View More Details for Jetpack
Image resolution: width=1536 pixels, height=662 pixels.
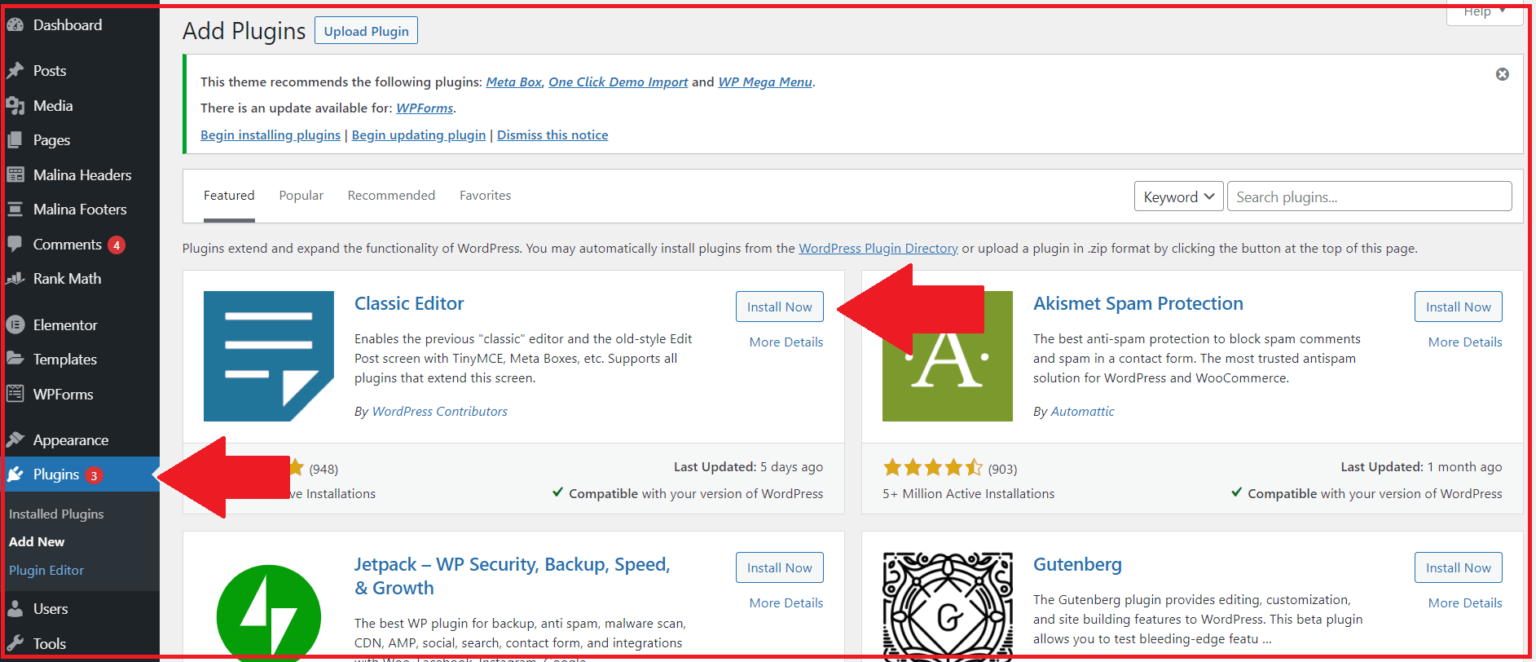pos(786,603)
